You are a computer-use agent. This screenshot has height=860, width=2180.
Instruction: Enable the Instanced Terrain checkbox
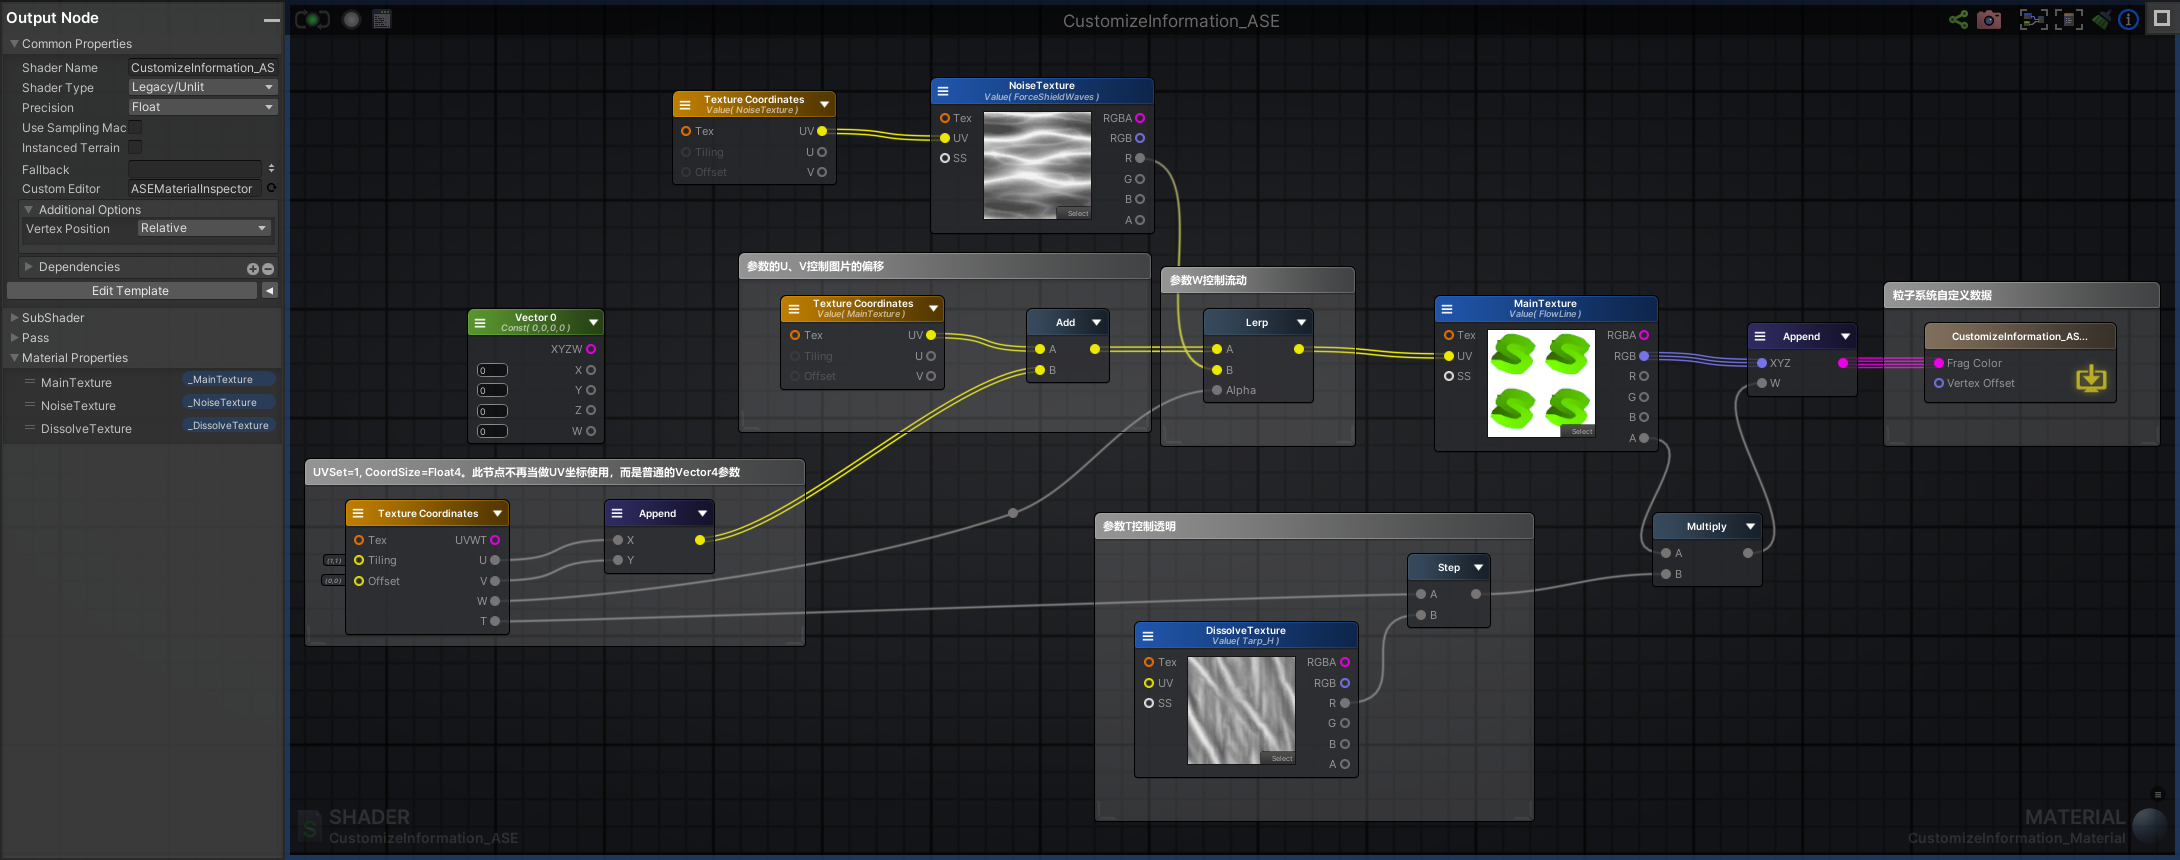coord(135,147)
